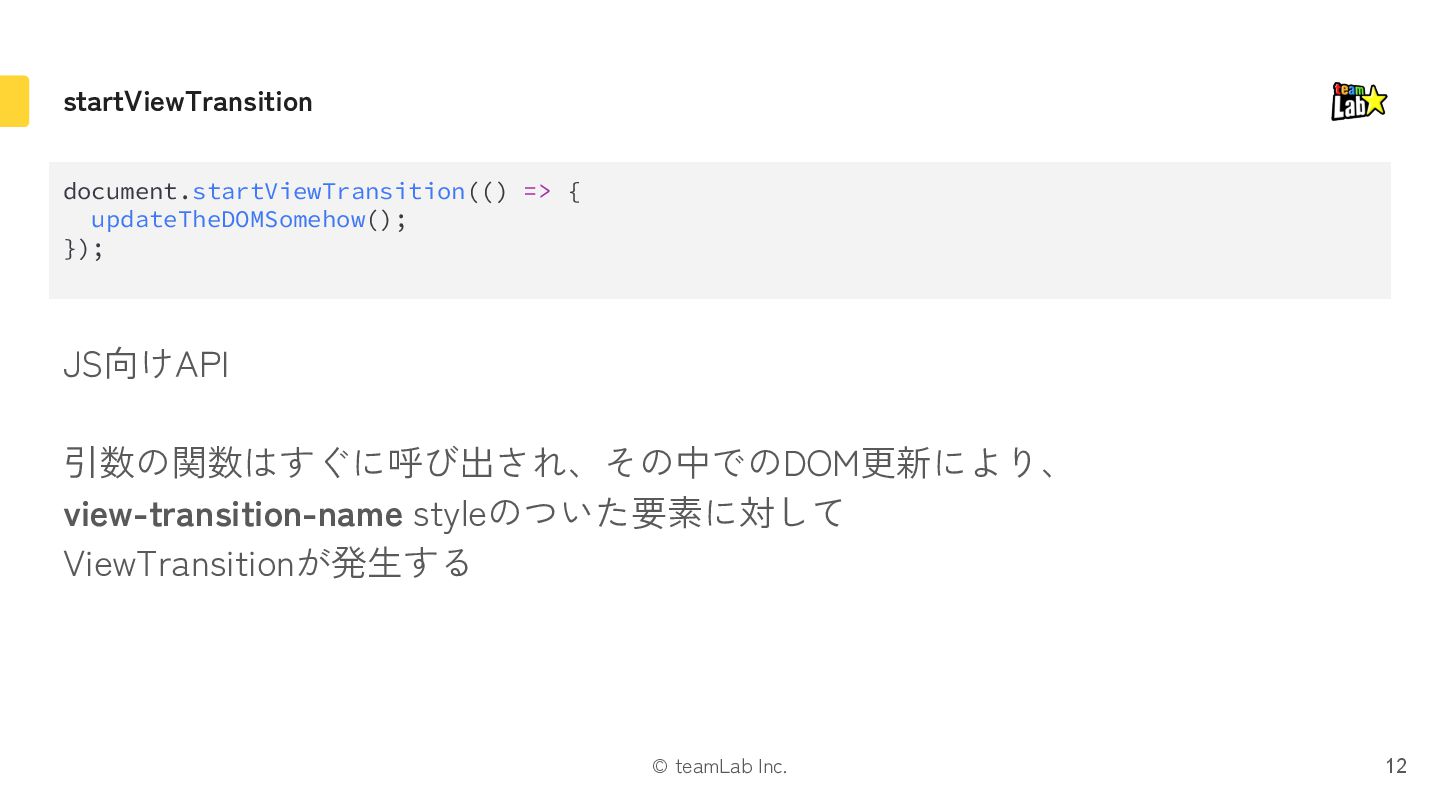Click the yellow accent block beside the title
The image size is (1440, 810).
14,101
